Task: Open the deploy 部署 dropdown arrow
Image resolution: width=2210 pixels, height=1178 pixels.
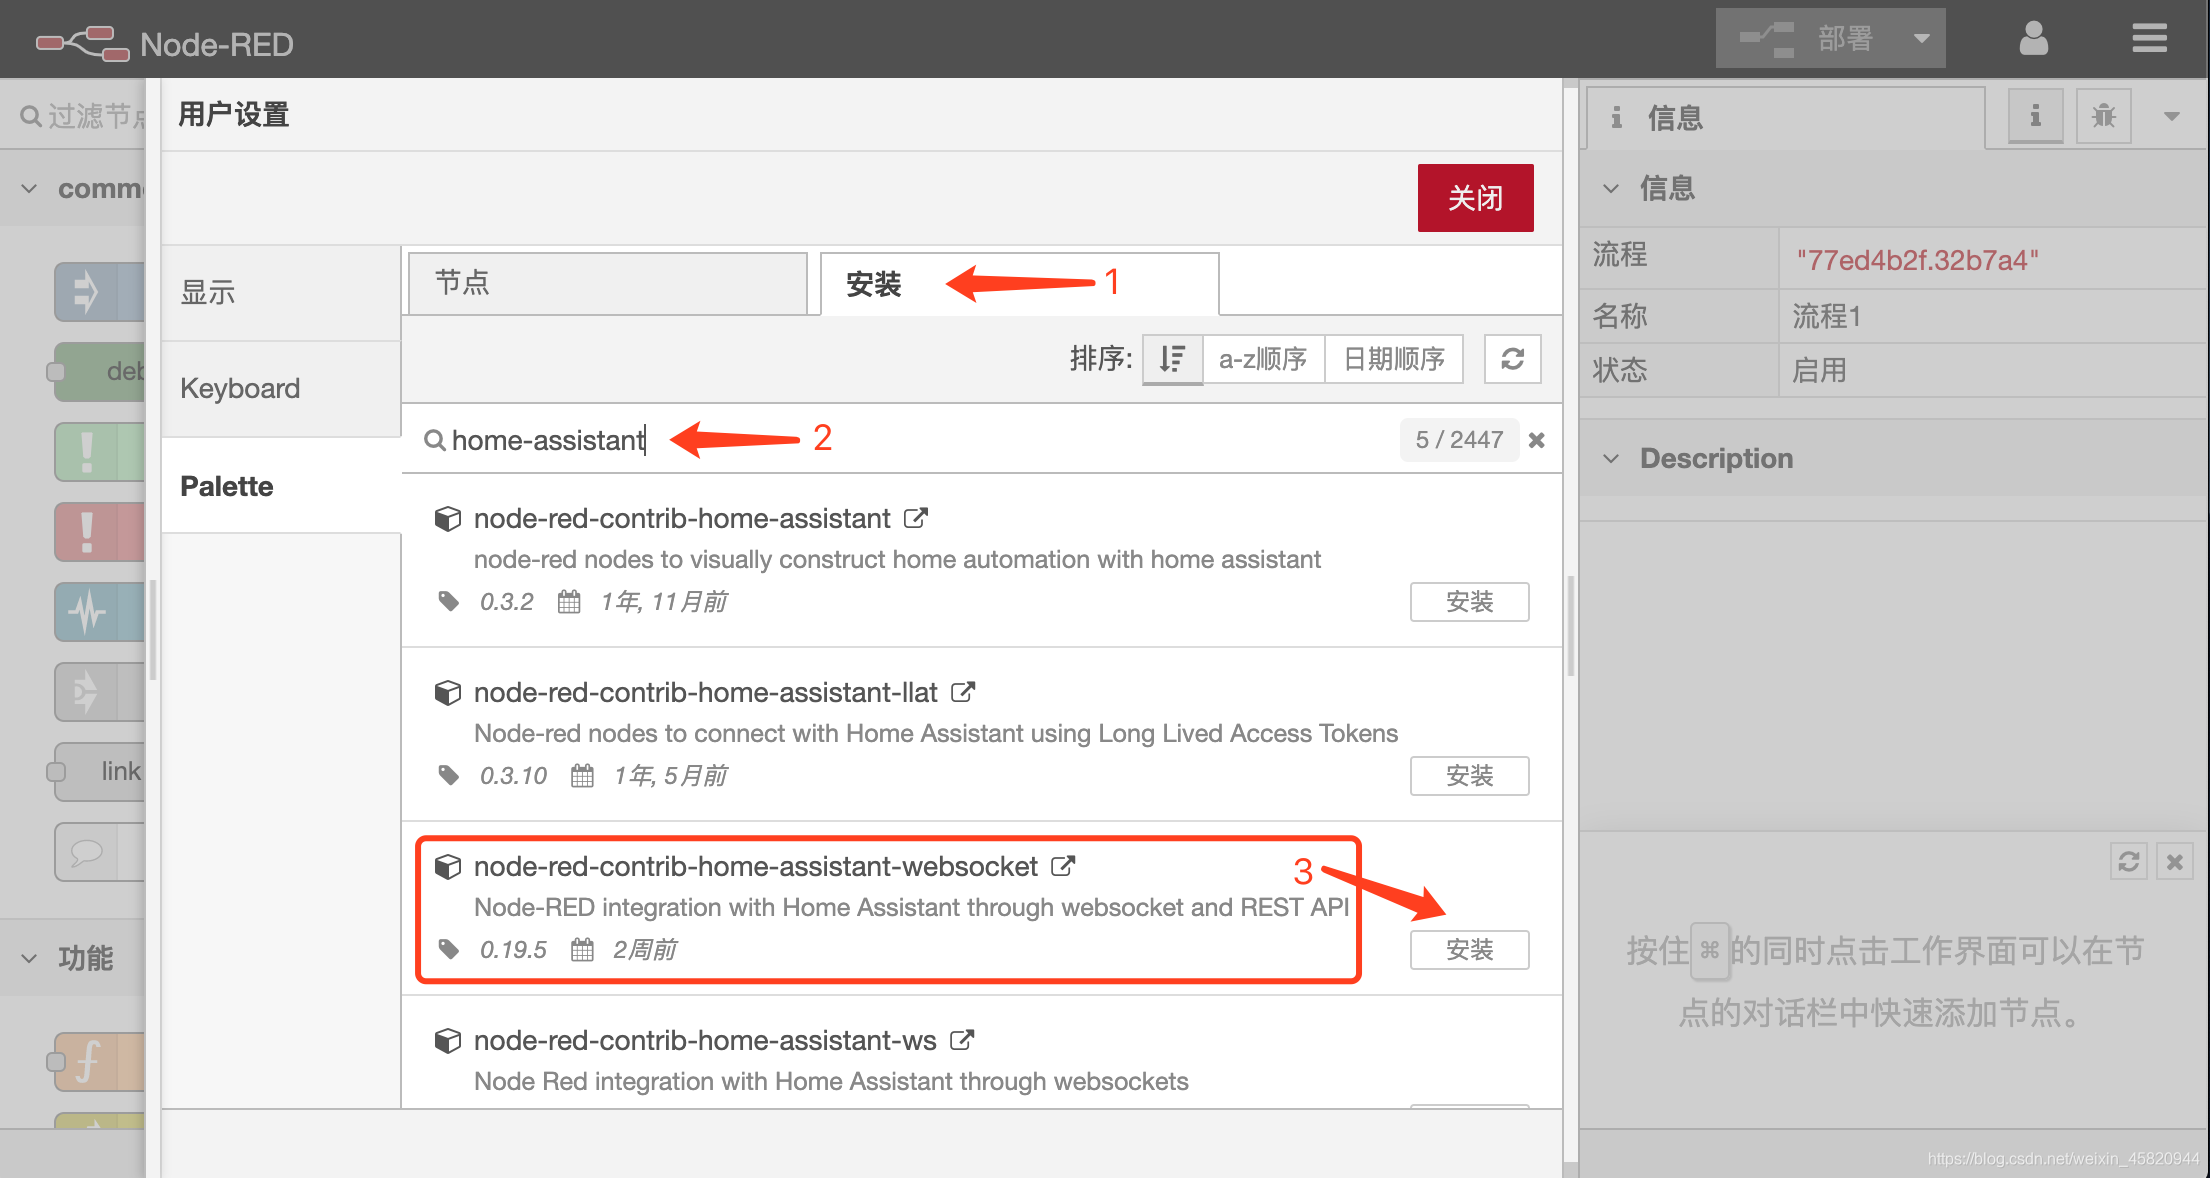Action: point(1921,39)
